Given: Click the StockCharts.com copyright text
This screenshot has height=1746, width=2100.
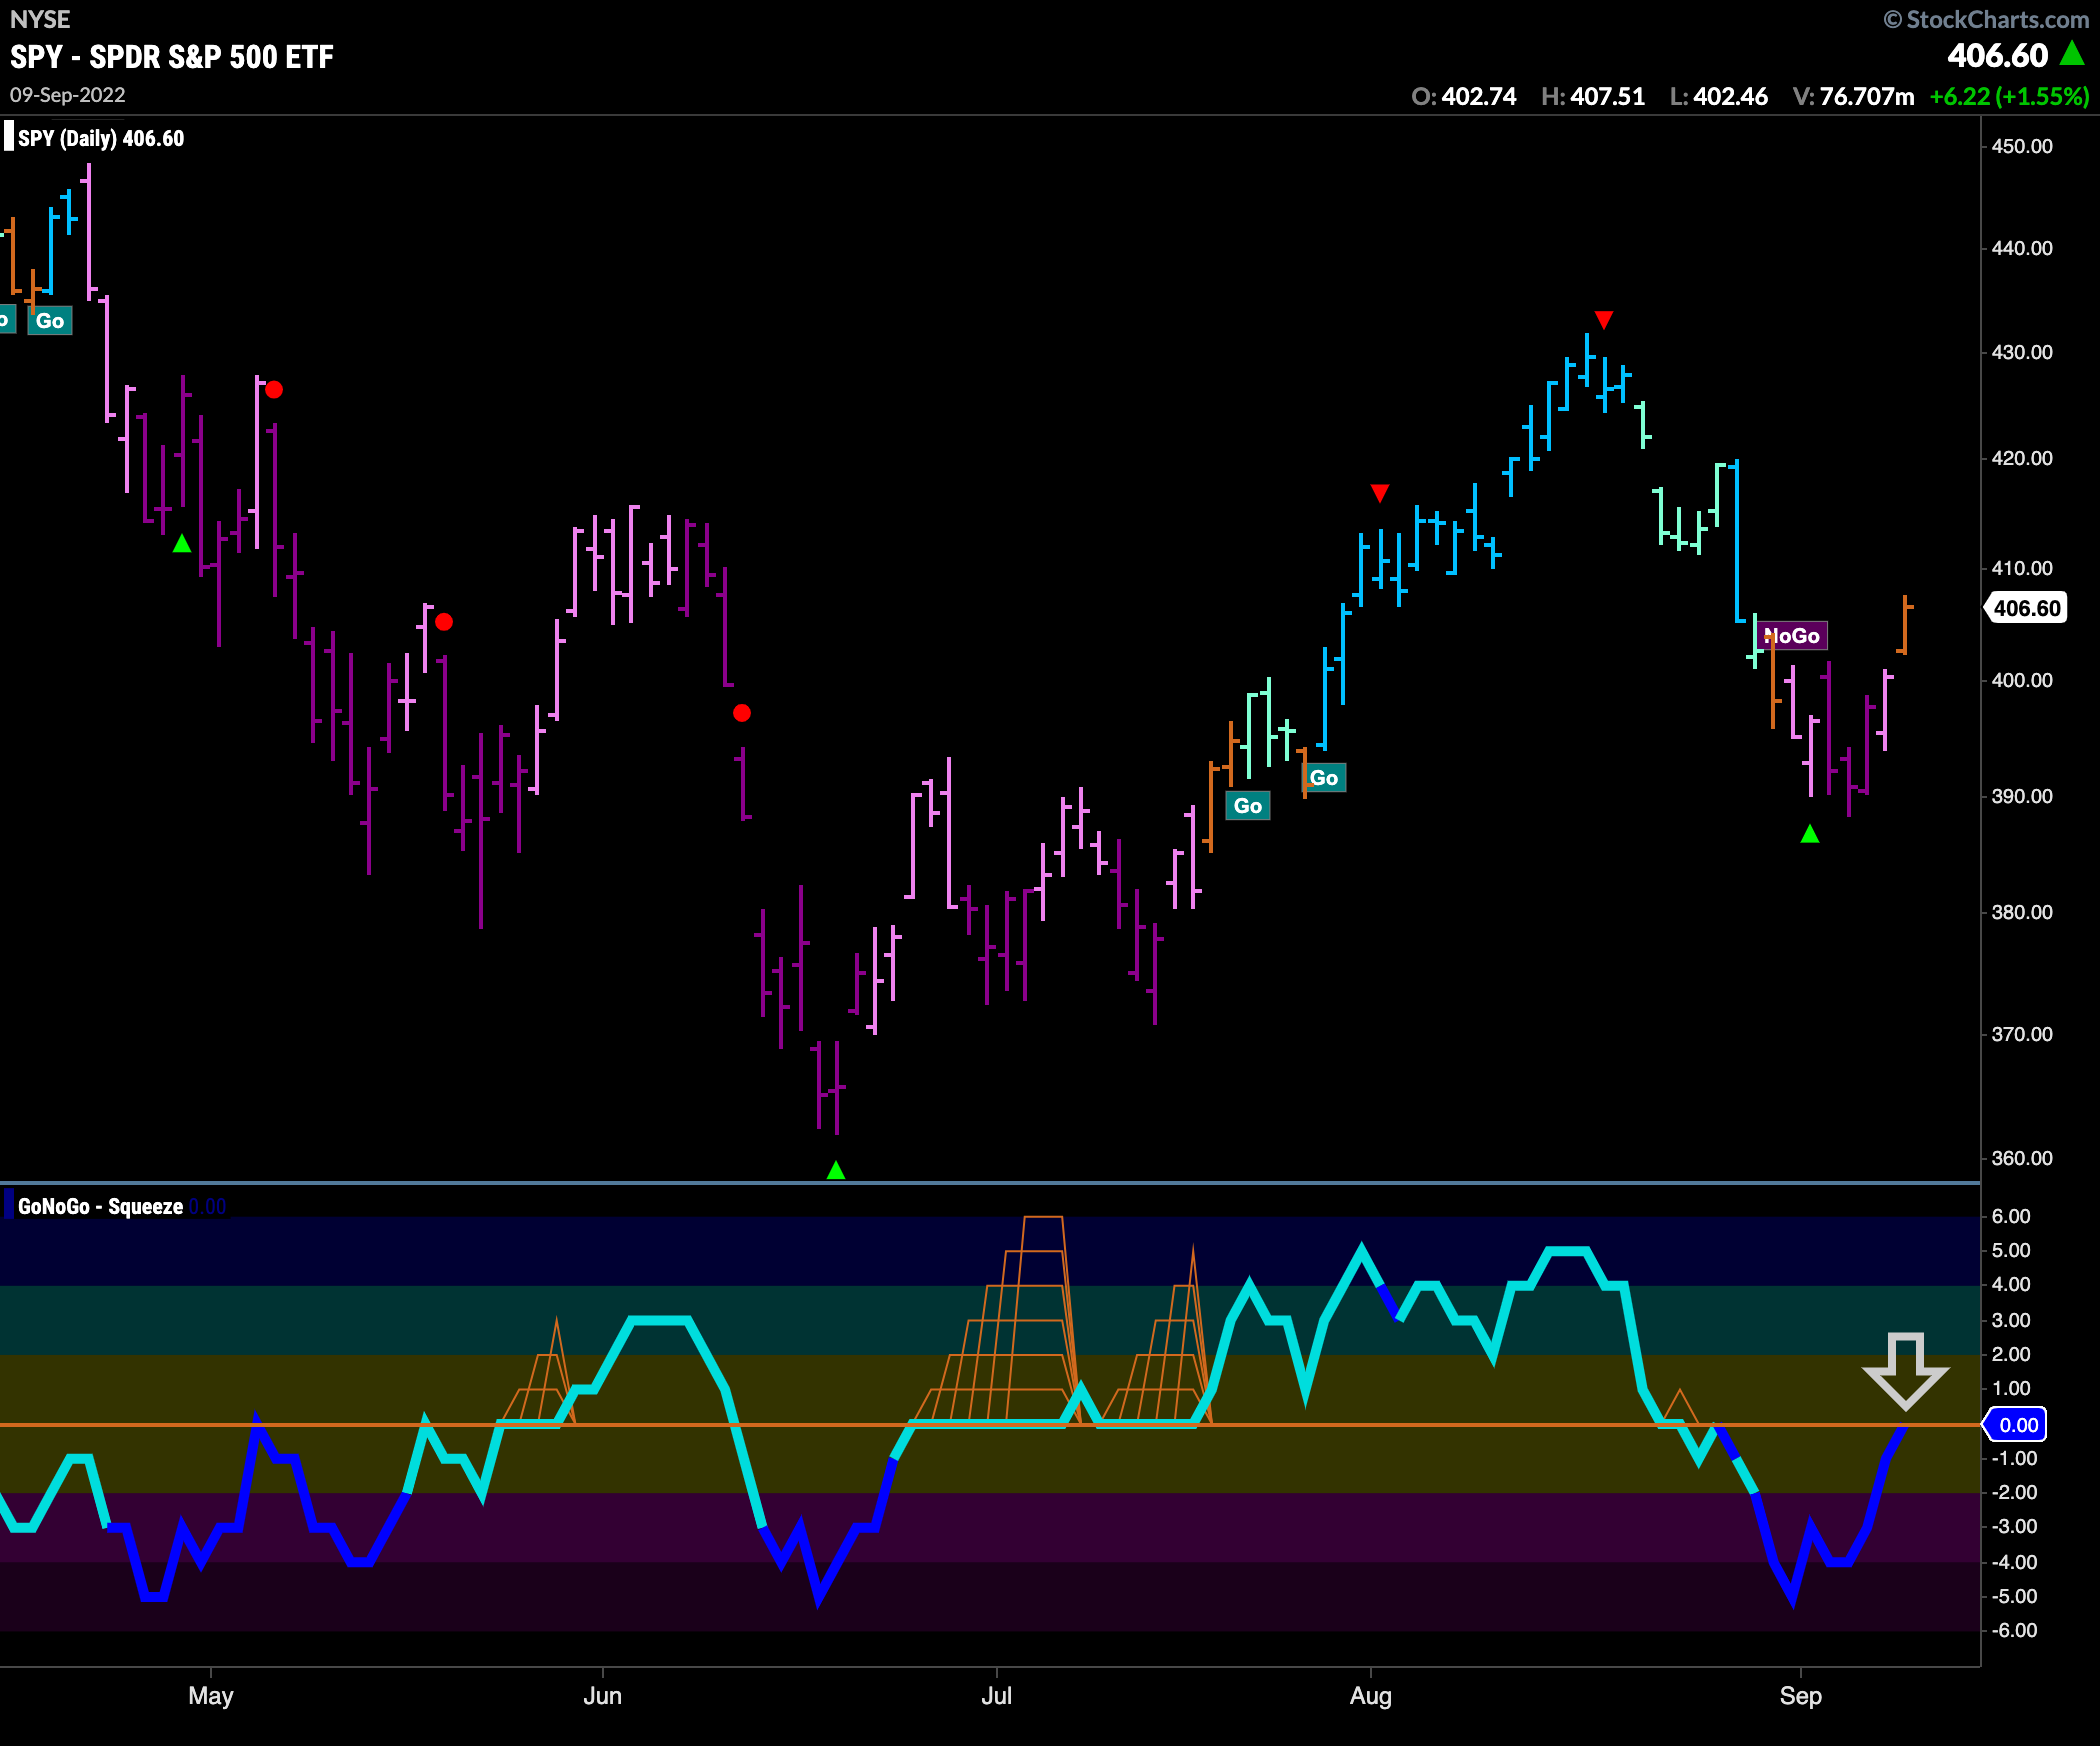Looking at the screenshot, I should (x=1985, y=19).
